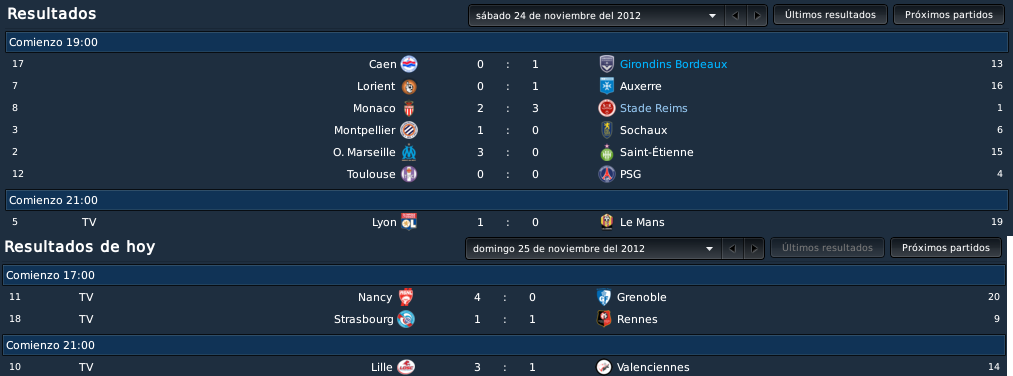Click the Caen club crest
The height and width of the screenshot is (376, 1013).
(409, 64)
